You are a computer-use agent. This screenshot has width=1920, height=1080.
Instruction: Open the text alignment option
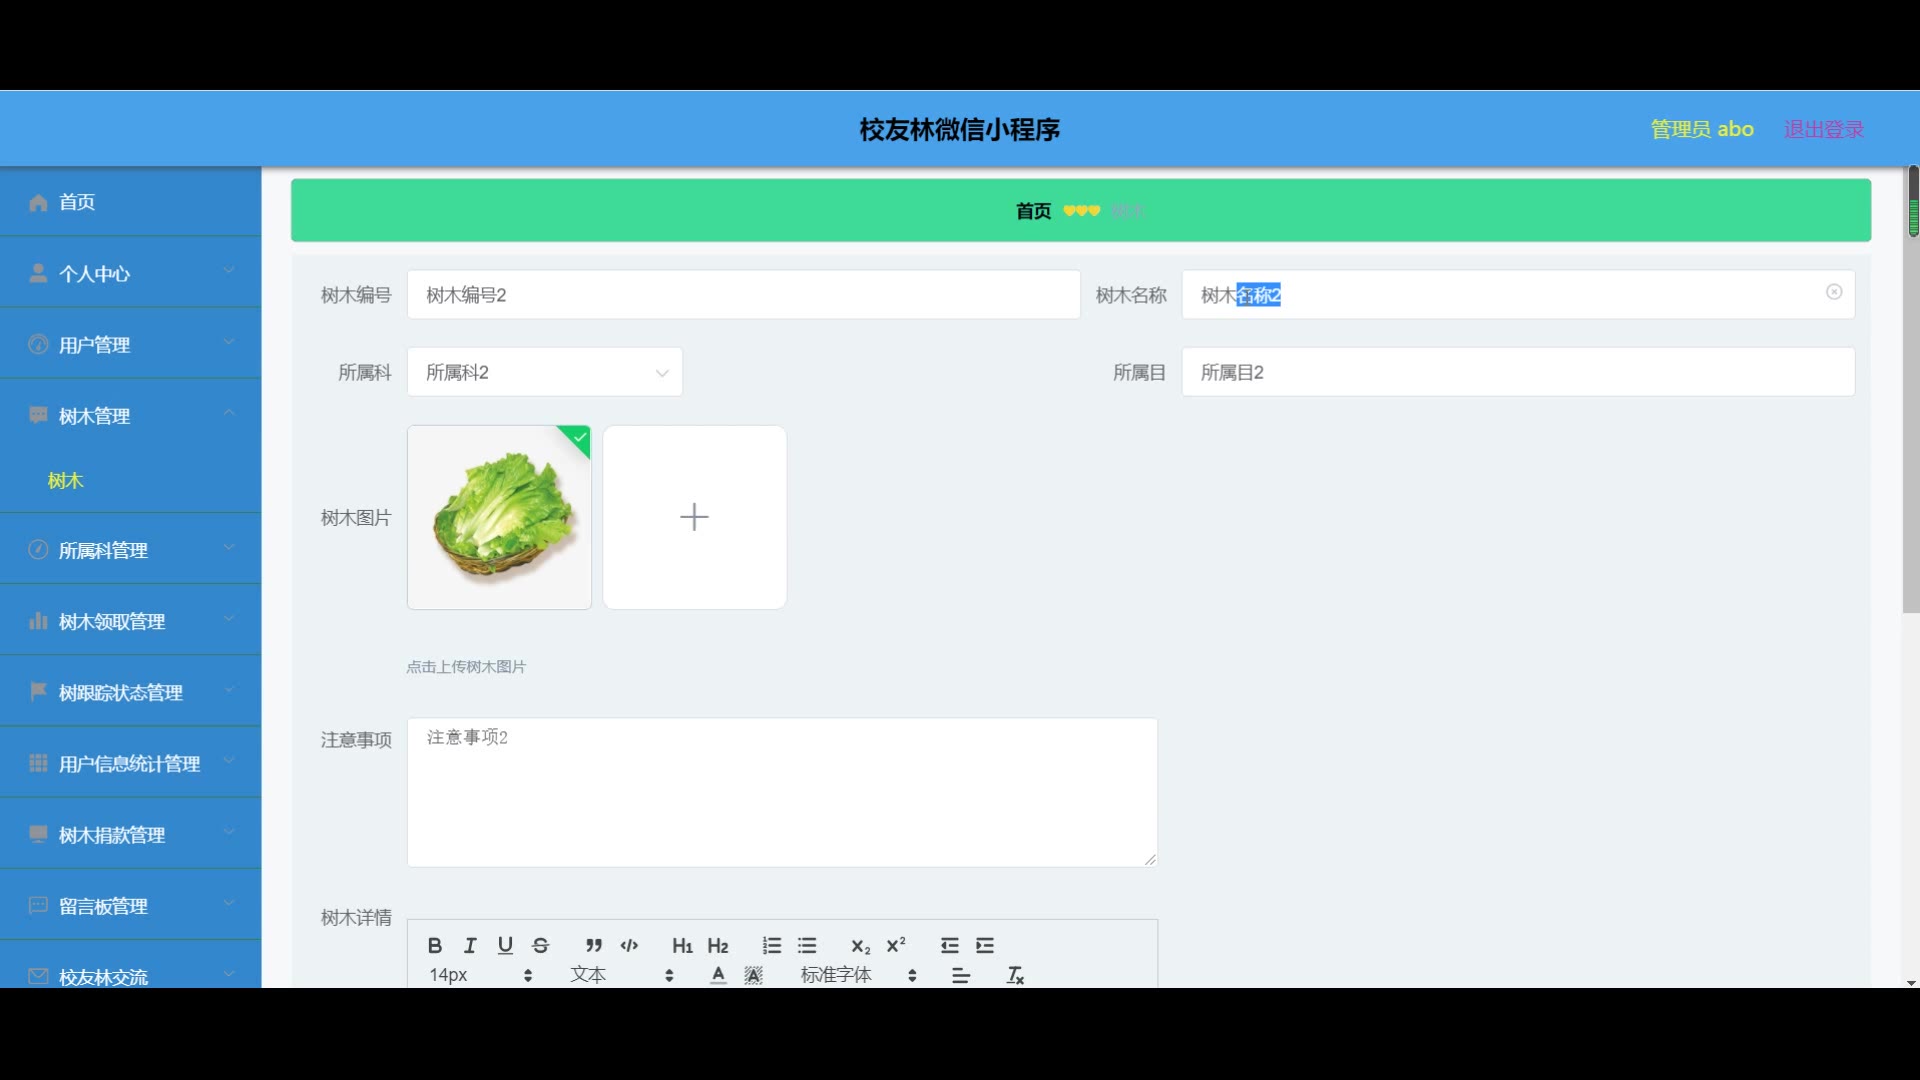pyautogui.click(x=961, y=975)
